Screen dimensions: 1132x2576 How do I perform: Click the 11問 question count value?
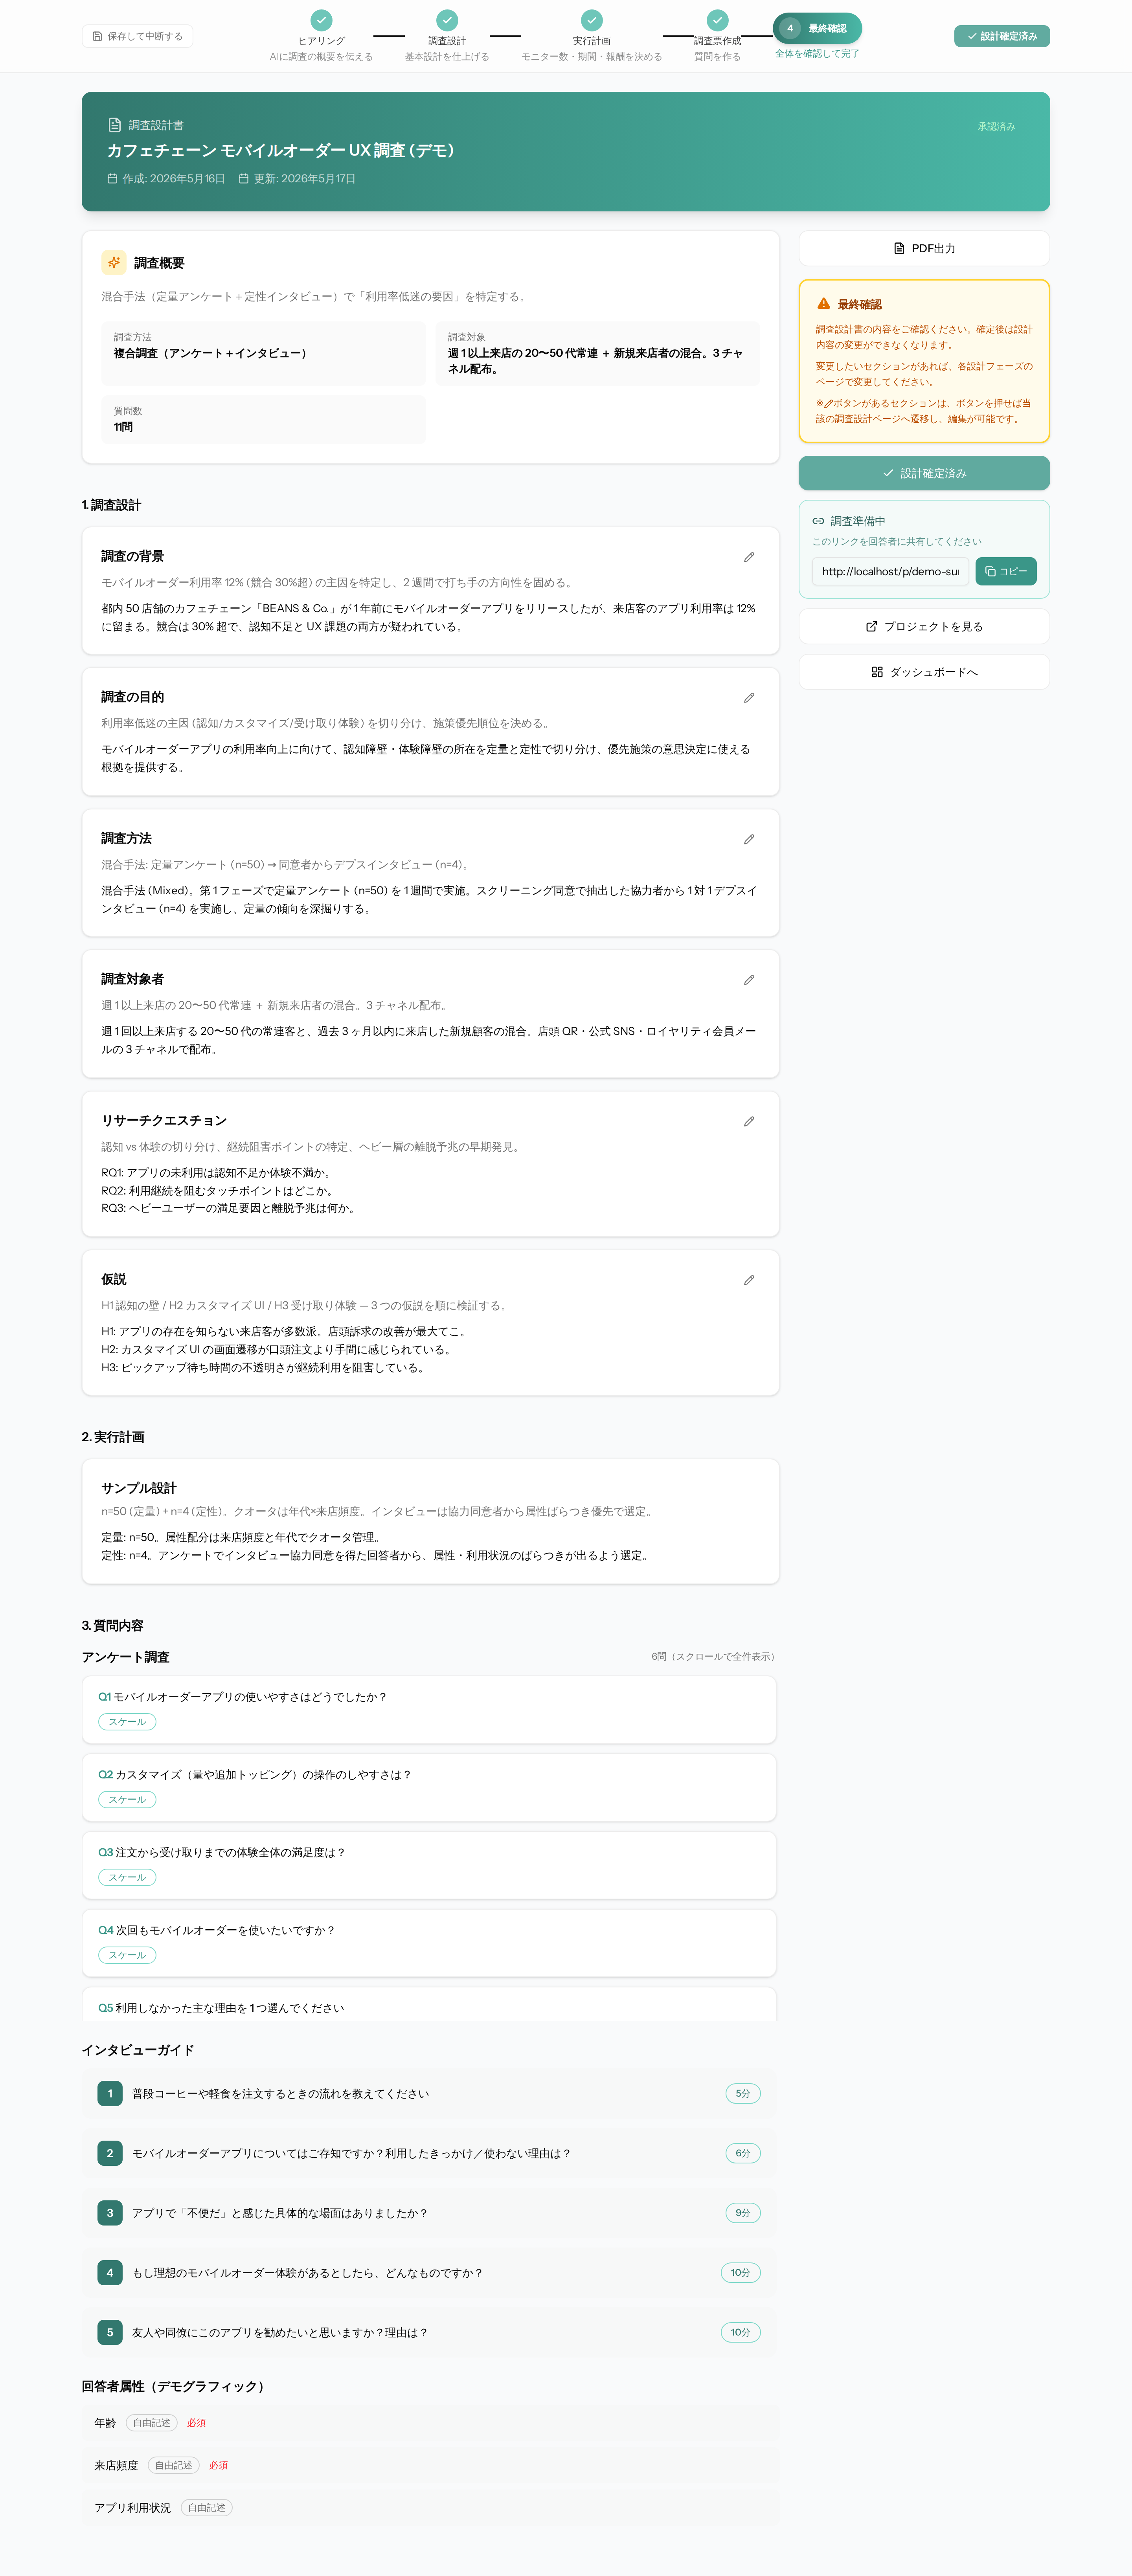point(123,427)
